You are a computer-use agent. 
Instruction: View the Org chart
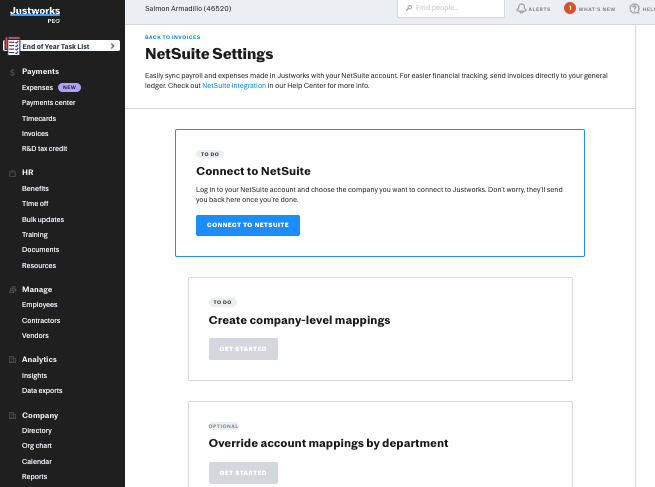(x=37, y=446)
